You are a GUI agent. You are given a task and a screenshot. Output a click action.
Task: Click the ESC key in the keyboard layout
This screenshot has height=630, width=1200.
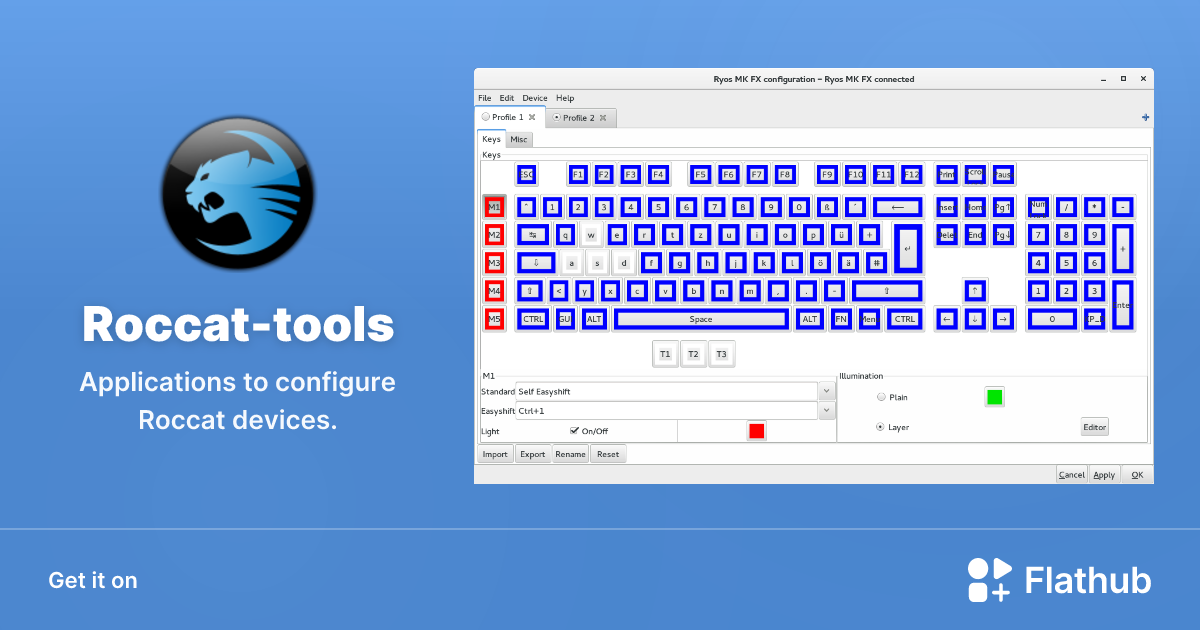click(527, 174)
